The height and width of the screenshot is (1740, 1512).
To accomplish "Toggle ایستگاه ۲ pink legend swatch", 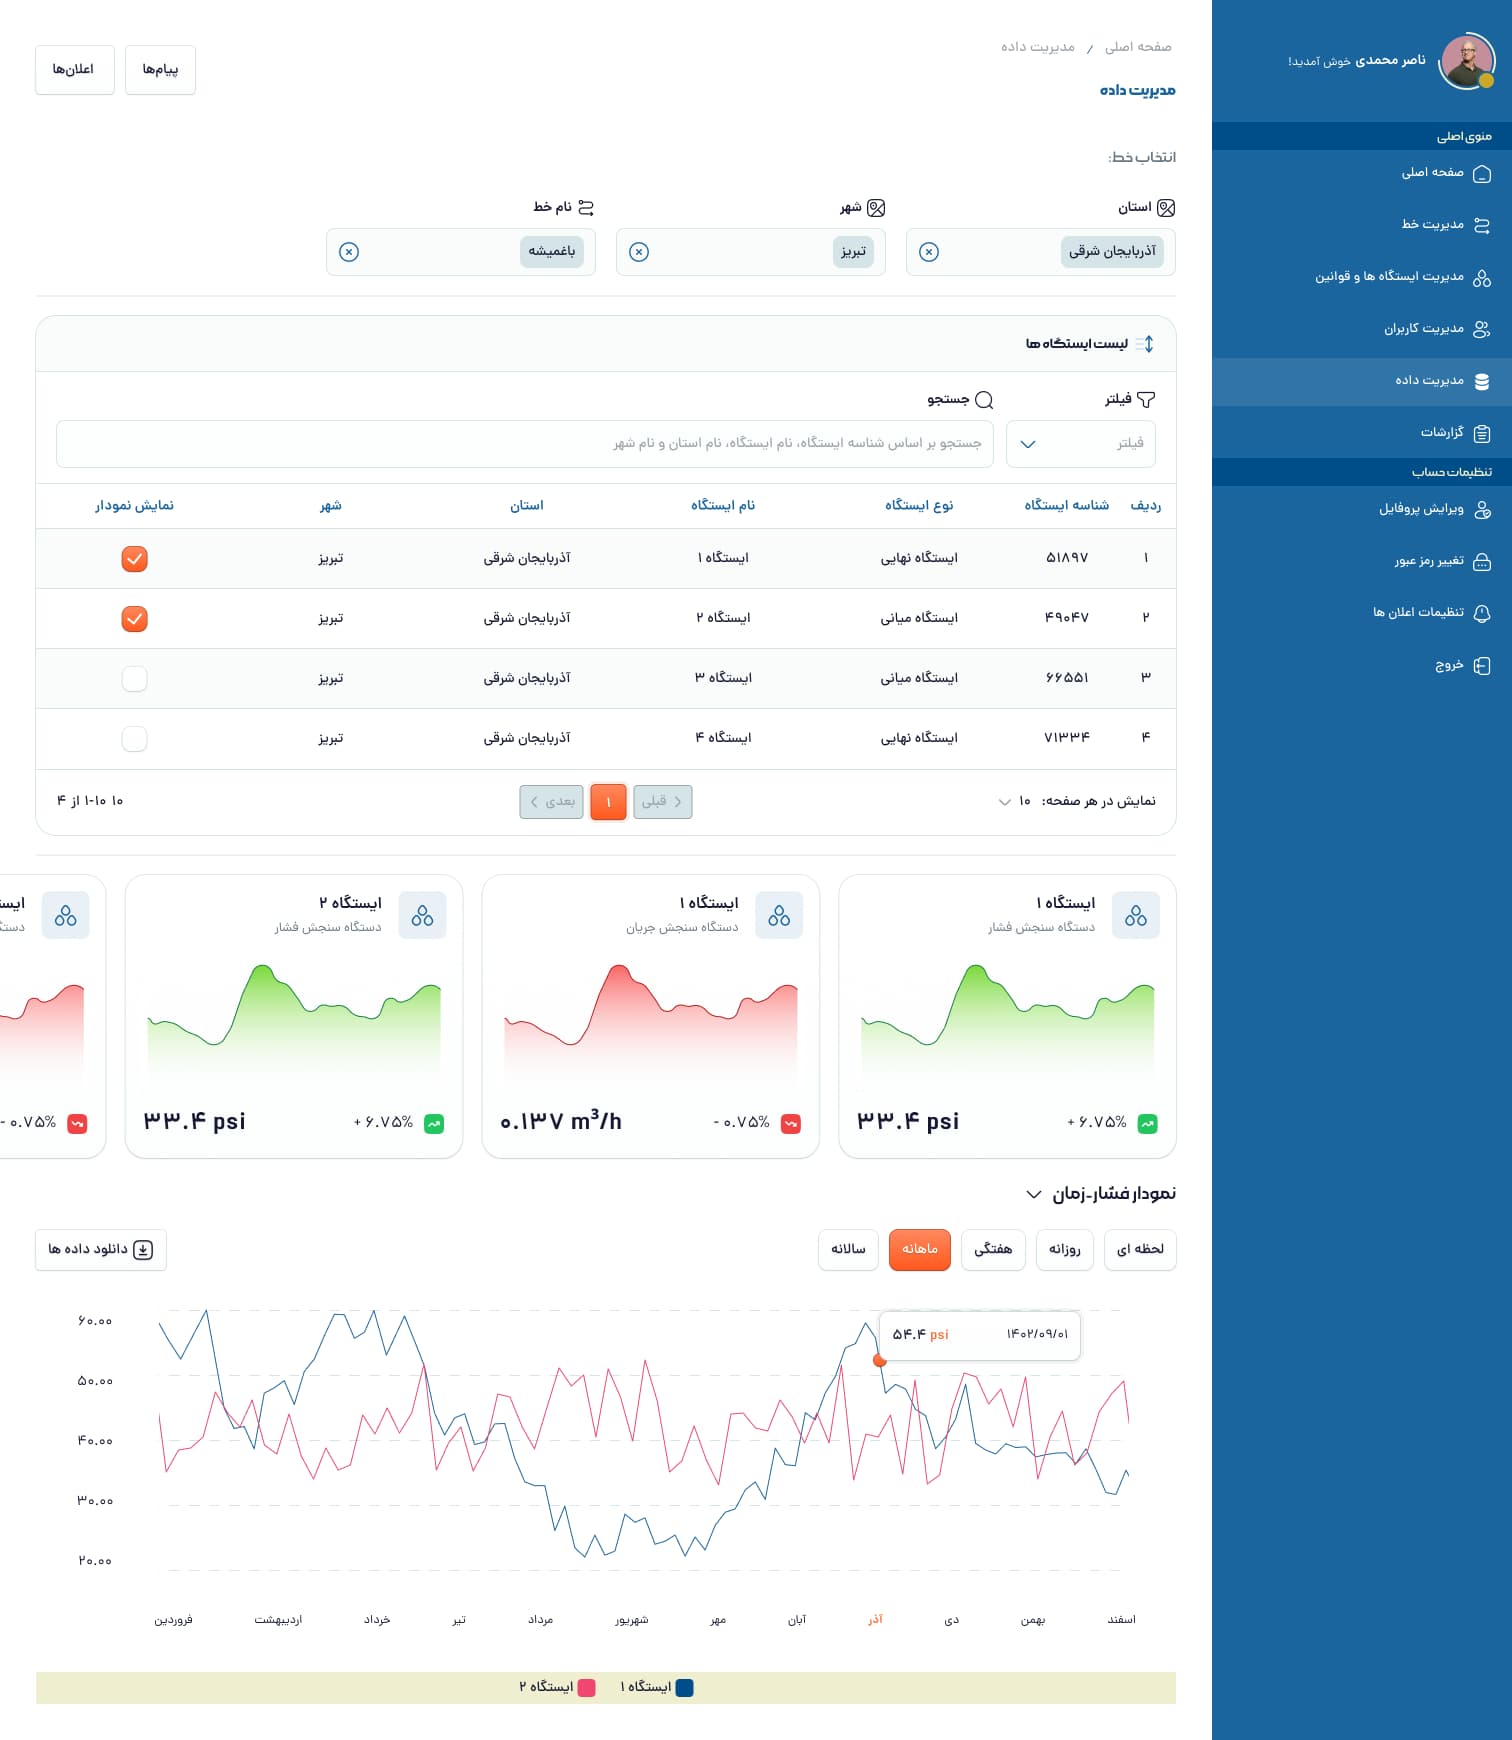I will [x=587, y=1688].
